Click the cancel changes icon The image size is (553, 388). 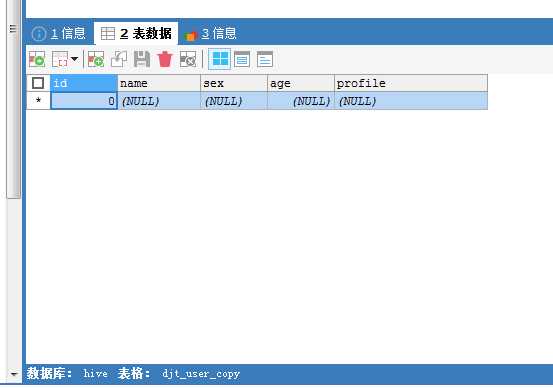click(x=188, y=59)
